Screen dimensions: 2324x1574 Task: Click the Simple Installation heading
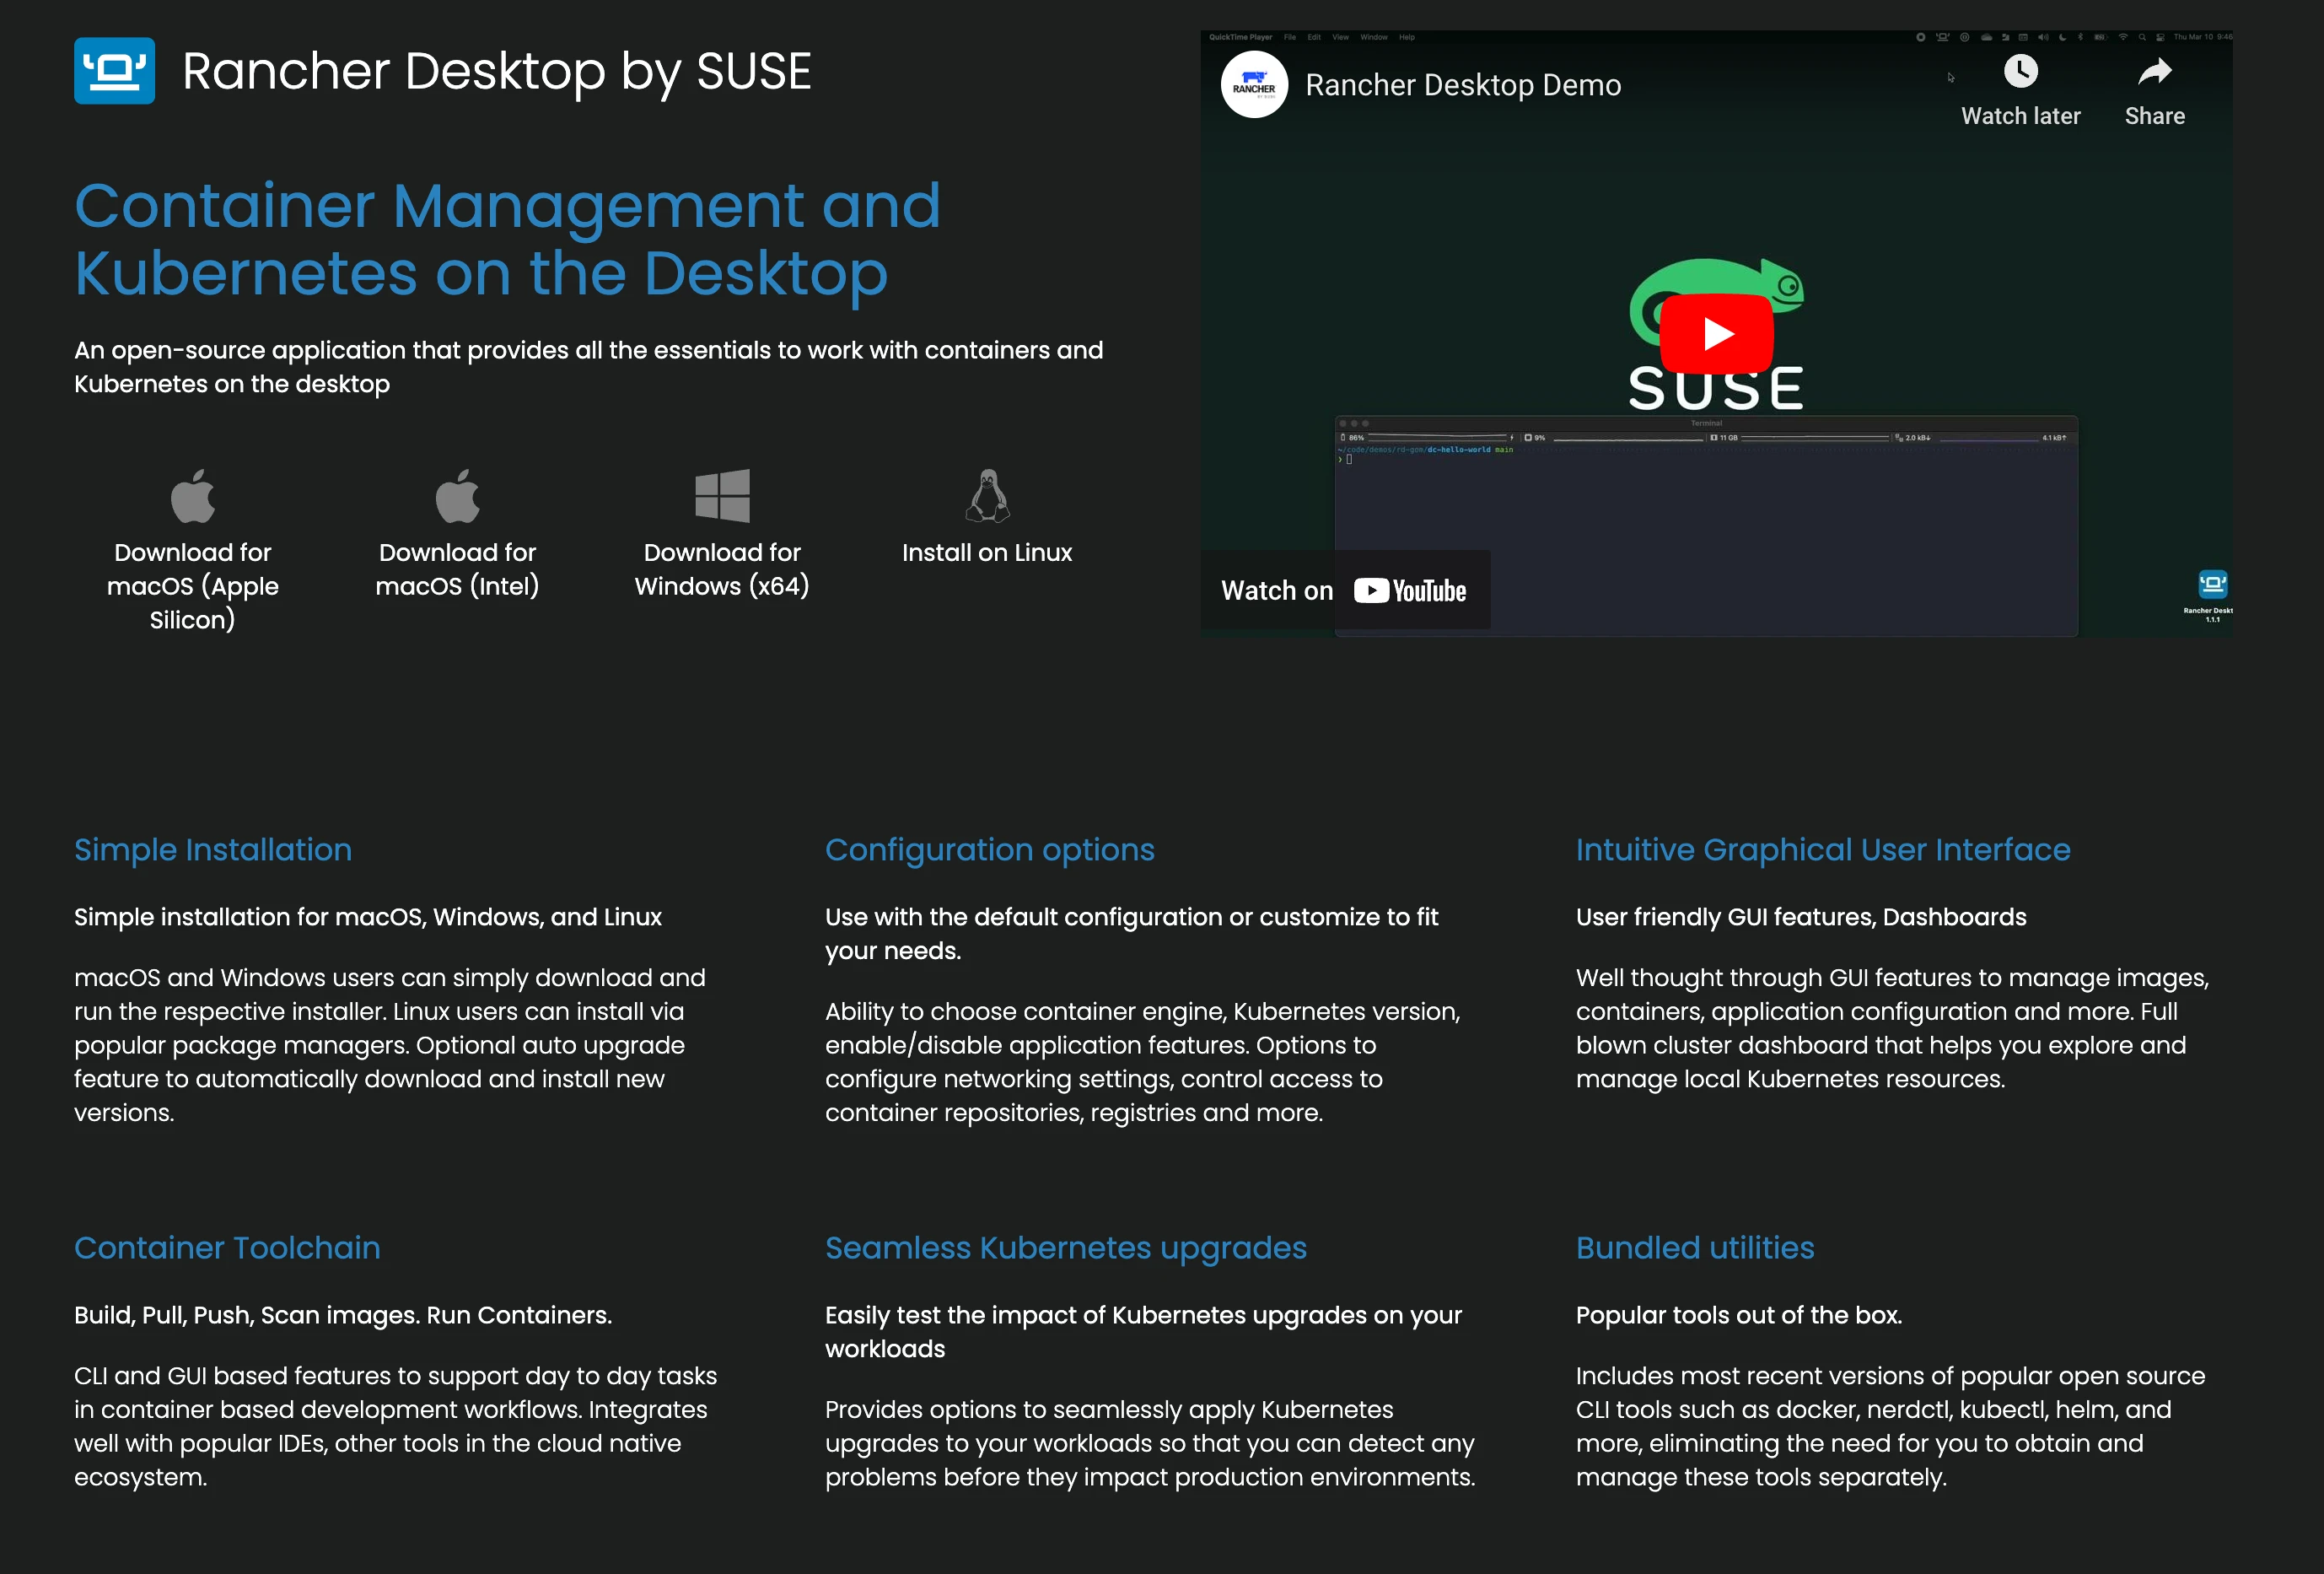213,850
